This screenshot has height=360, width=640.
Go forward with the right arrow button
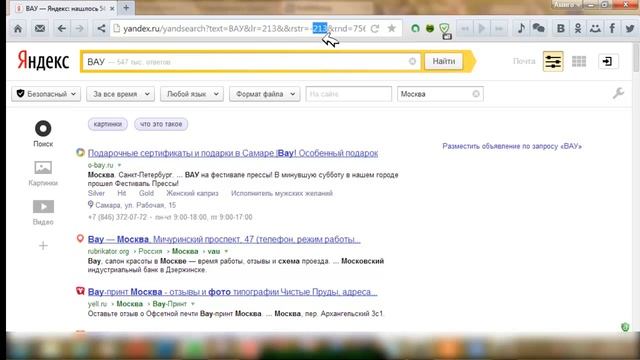pos(80,29)
